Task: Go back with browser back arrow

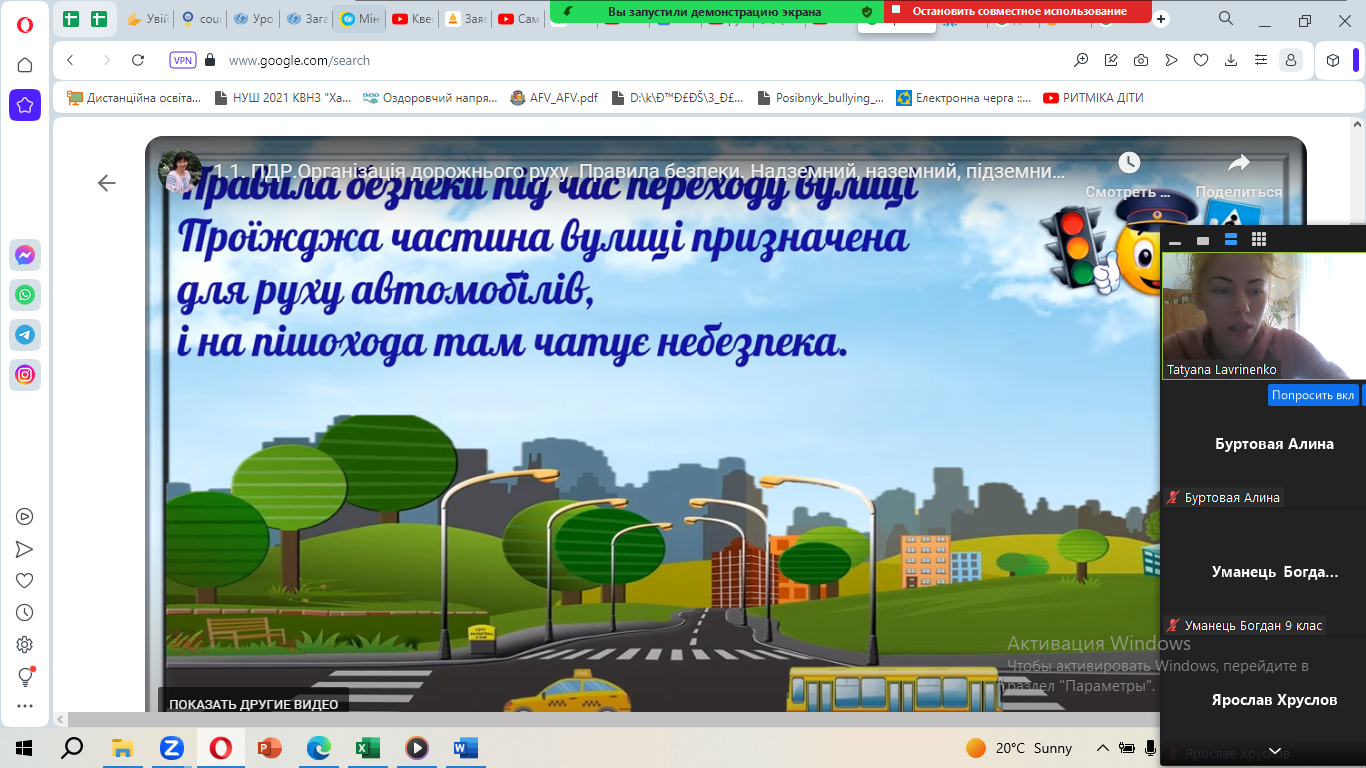Action: [x=71, y=60]
